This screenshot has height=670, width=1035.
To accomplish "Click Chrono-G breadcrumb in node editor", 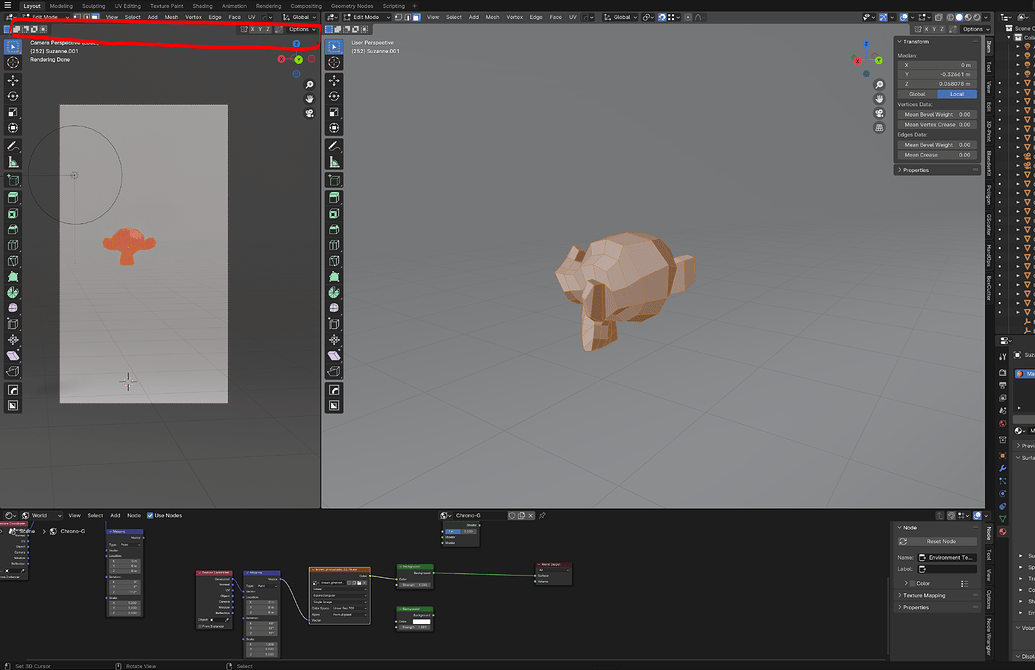I will click(72, 531).
